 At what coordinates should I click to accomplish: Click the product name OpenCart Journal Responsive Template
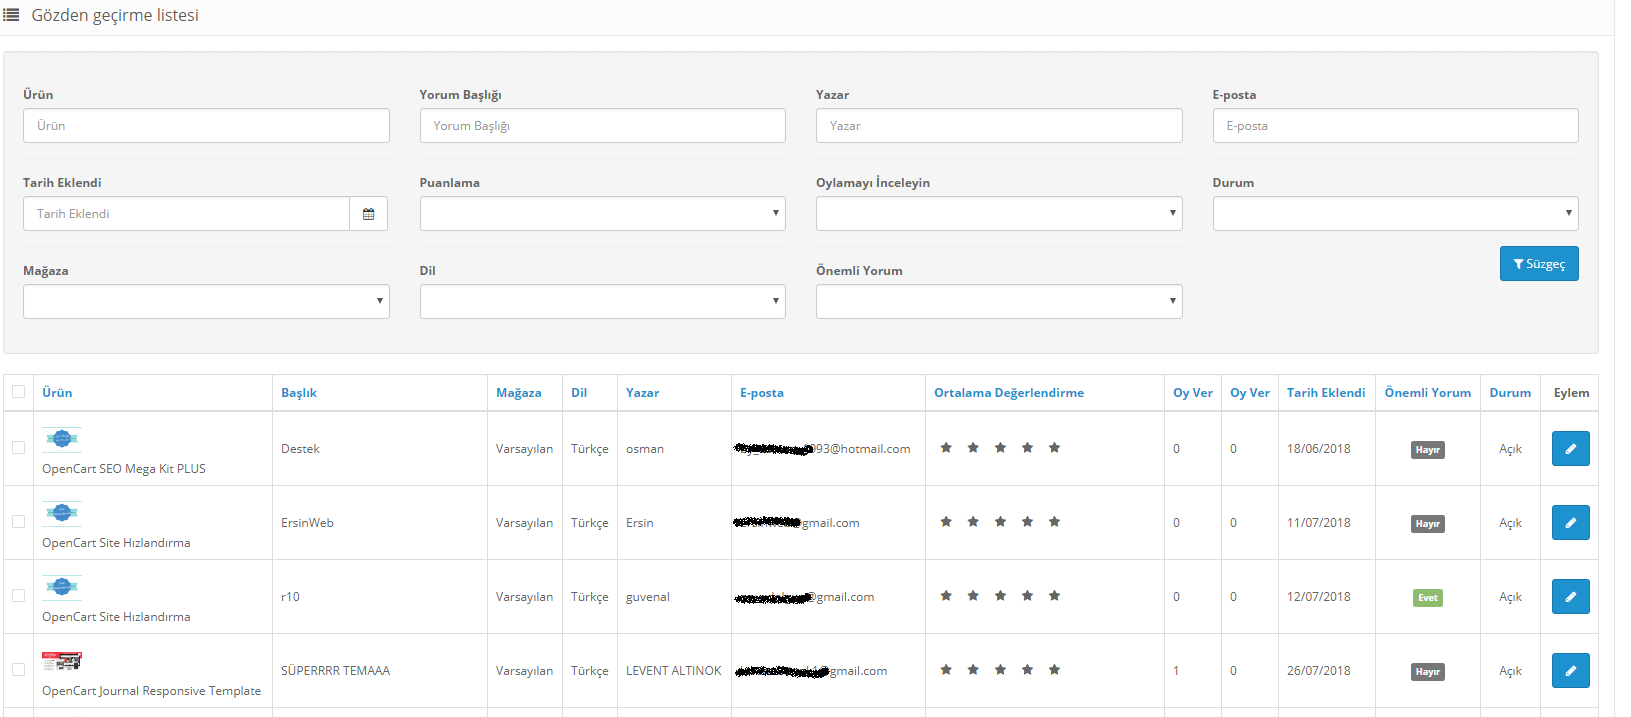point(151,691)
